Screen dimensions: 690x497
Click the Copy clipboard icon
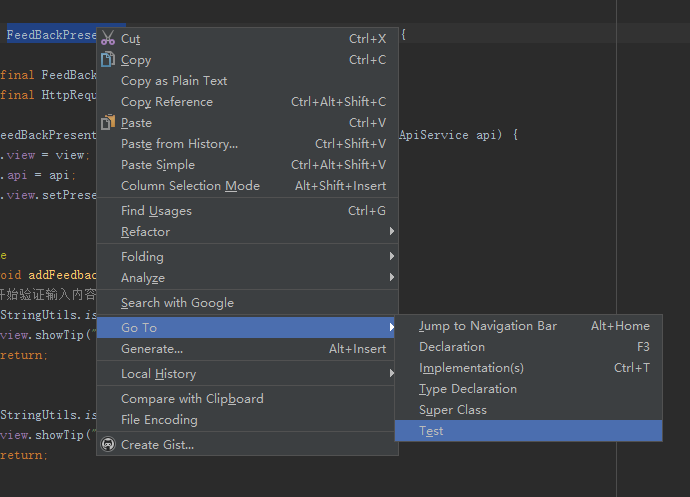point(108,59)
